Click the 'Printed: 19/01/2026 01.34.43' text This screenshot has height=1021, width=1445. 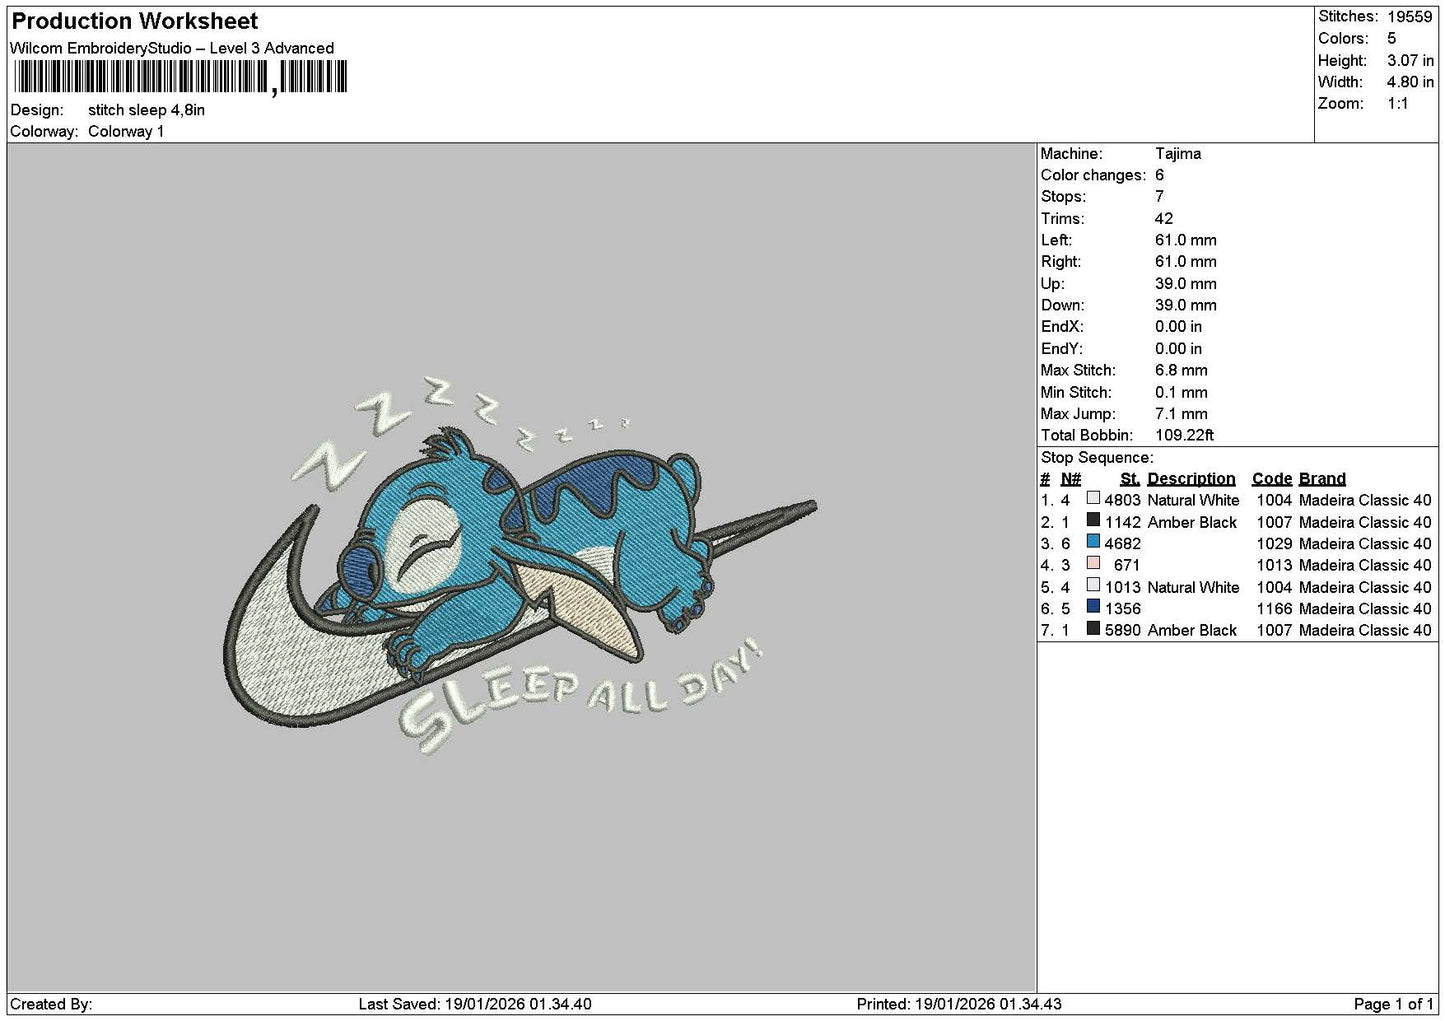tap(959, 1005)
